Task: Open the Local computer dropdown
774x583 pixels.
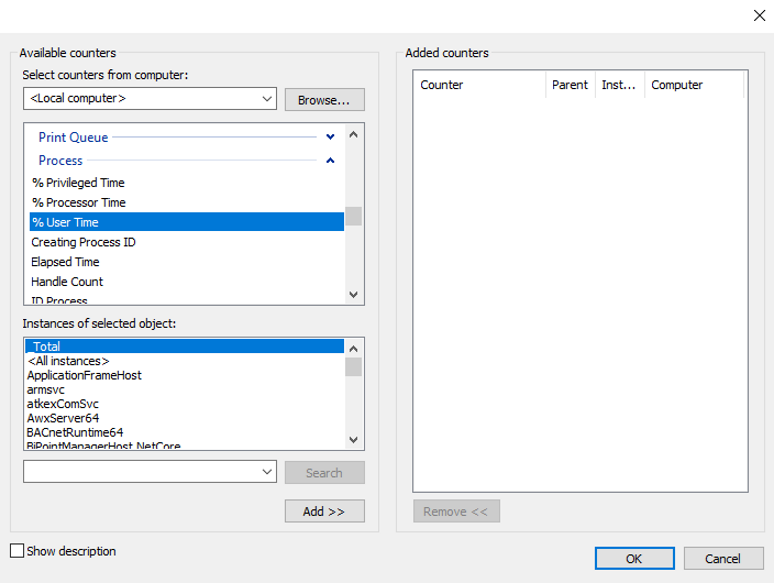Action: click(266, 99)
